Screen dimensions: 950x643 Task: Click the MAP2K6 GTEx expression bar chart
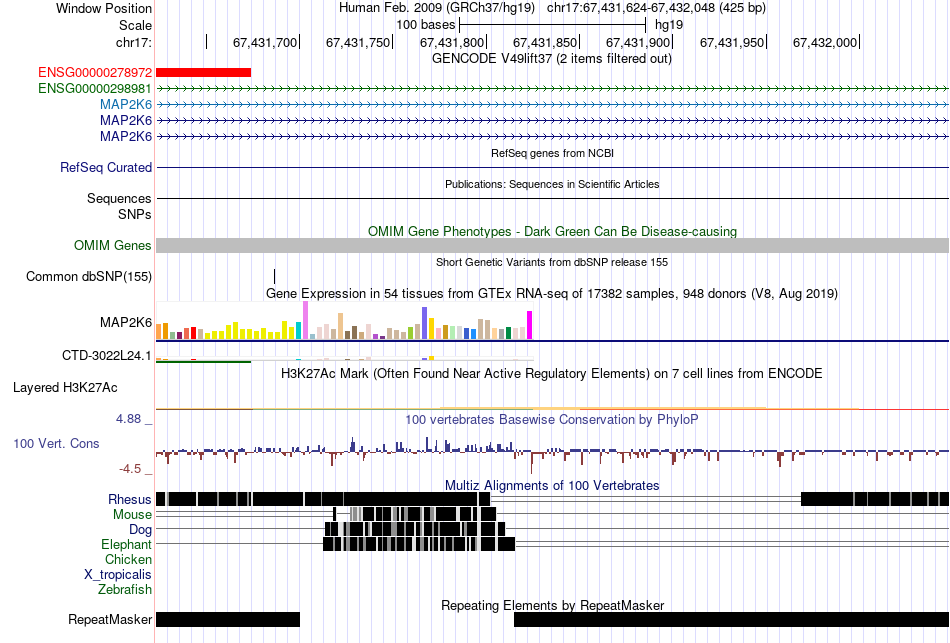click(344, 321)
